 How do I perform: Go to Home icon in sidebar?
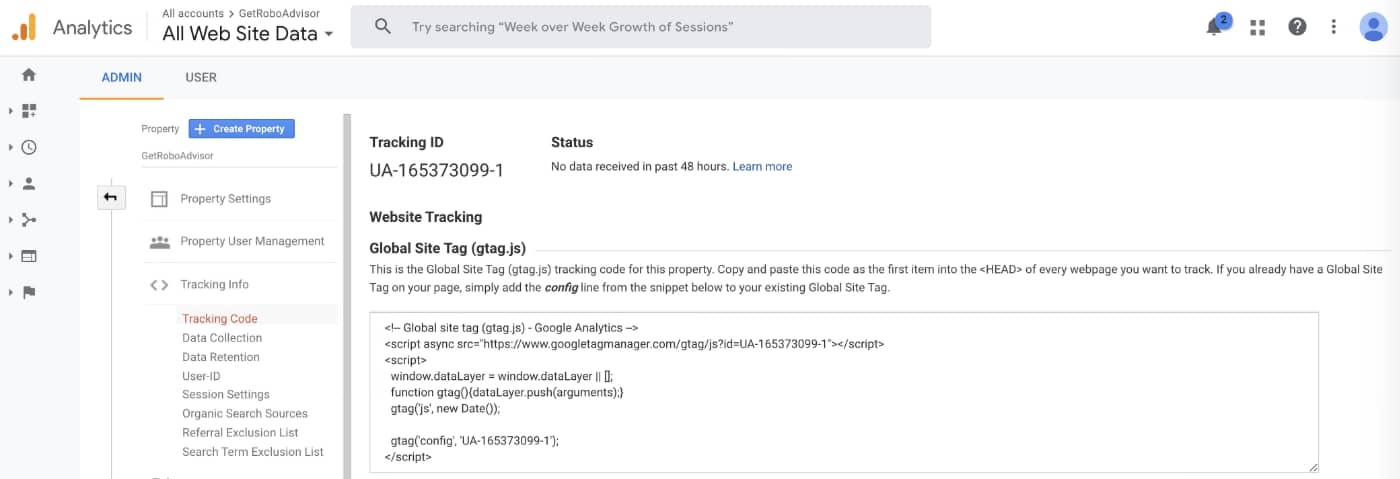pyautogui.click(x=29, y=74)
